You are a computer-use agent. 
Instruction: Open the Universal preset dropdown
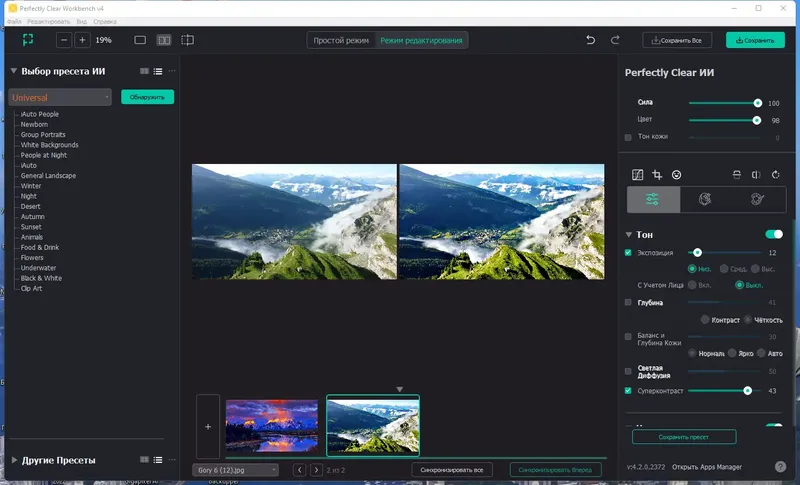tap(60, 97)
